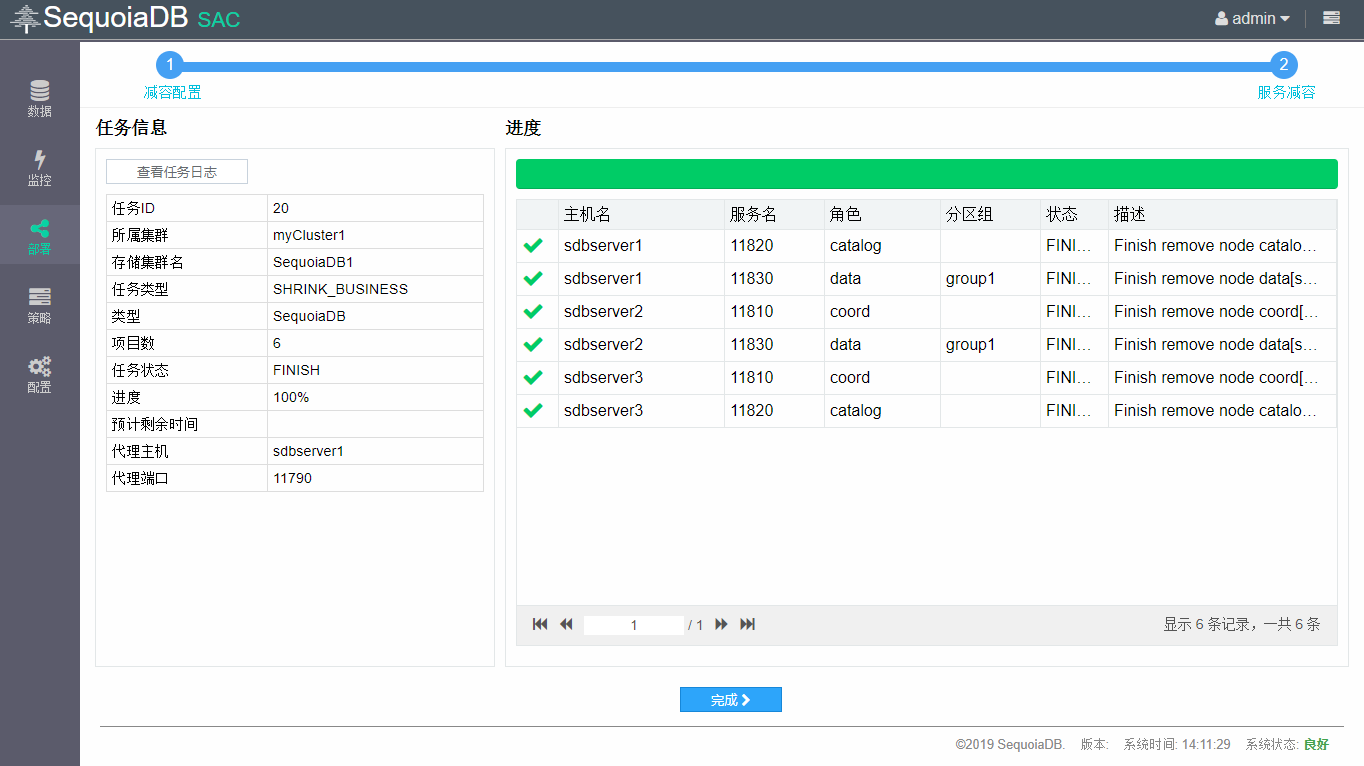Click checkmark for sdbserver1 11820 row

533,245
